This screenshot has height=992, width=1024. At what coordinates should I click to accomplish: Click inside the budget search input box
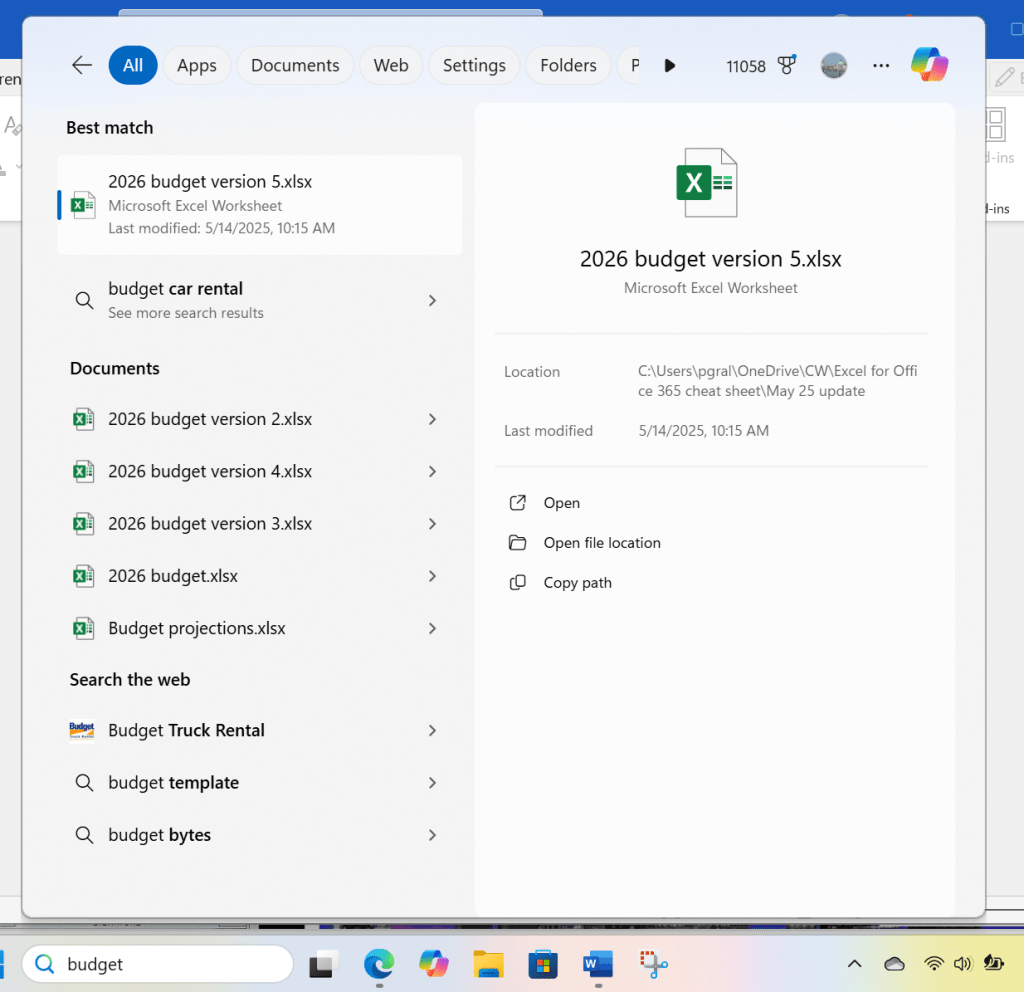160,963
